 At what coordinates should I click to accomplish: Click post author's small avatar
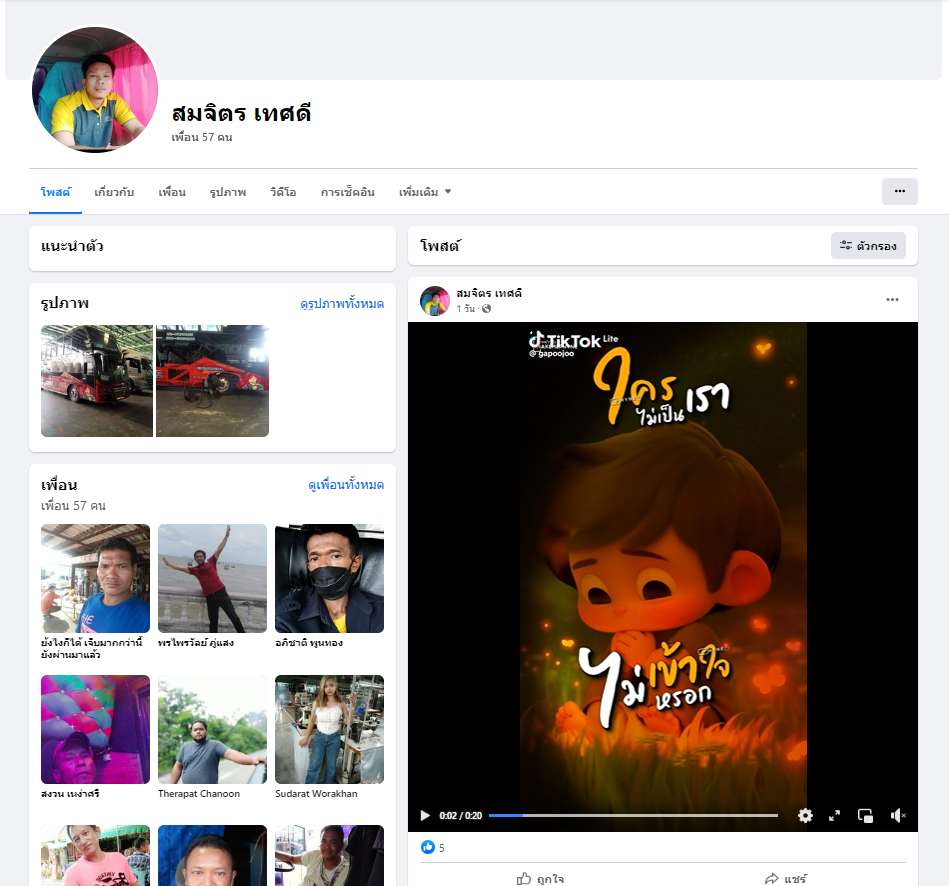point(435,301)
